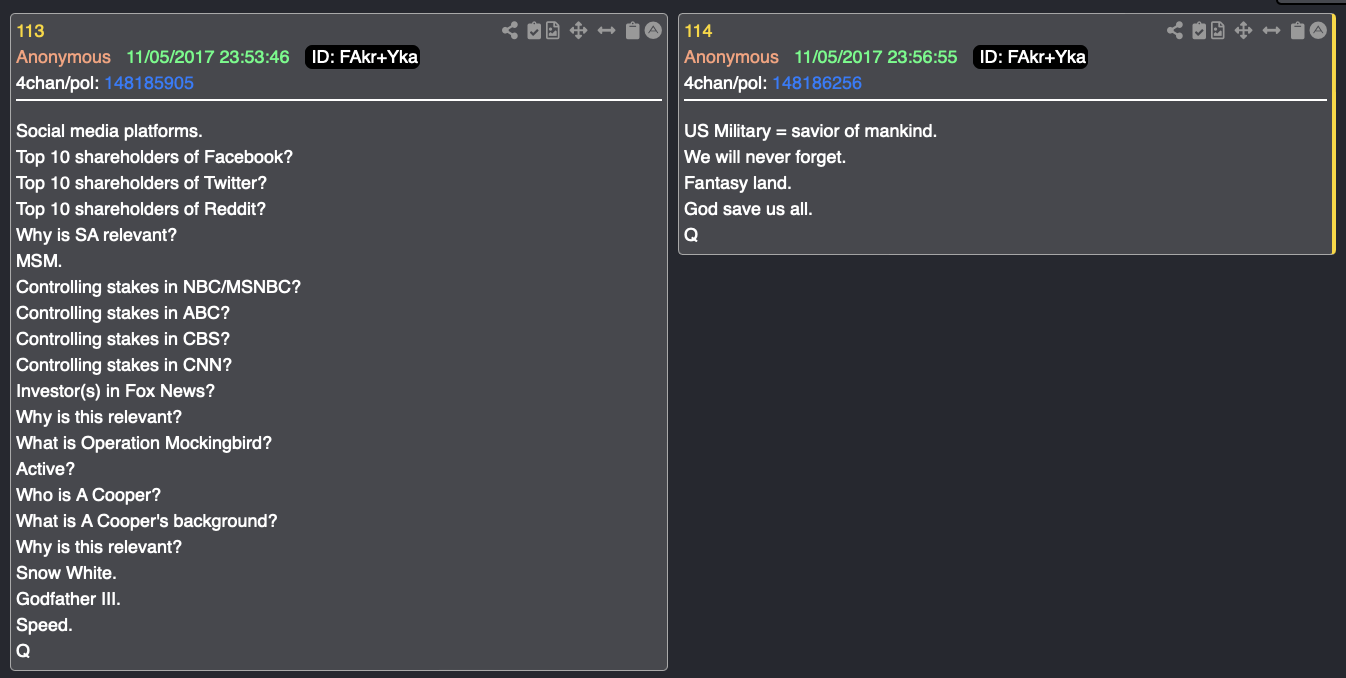The image size is (1346, 678).
Task: Collapse post 114 with the chevron-up circle
Action: [1318, 31]
